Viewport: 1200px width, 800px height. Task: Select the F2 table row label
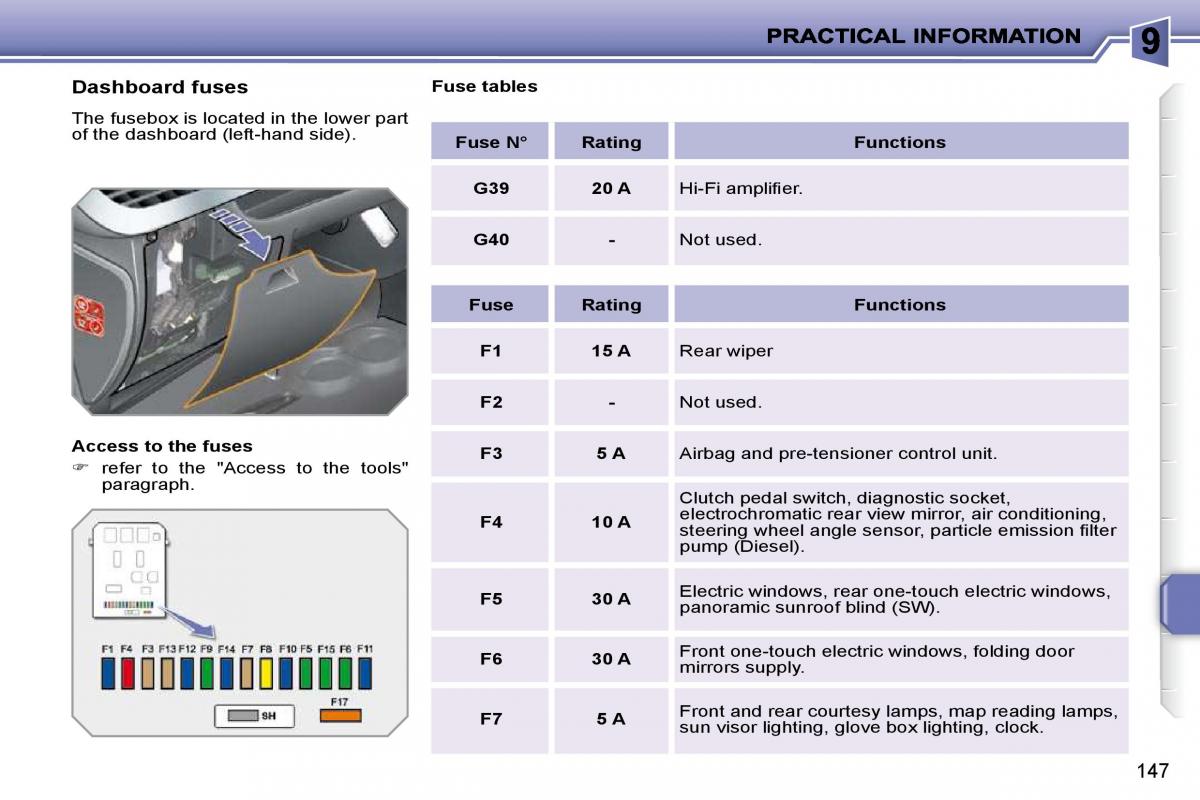point(490,402)
